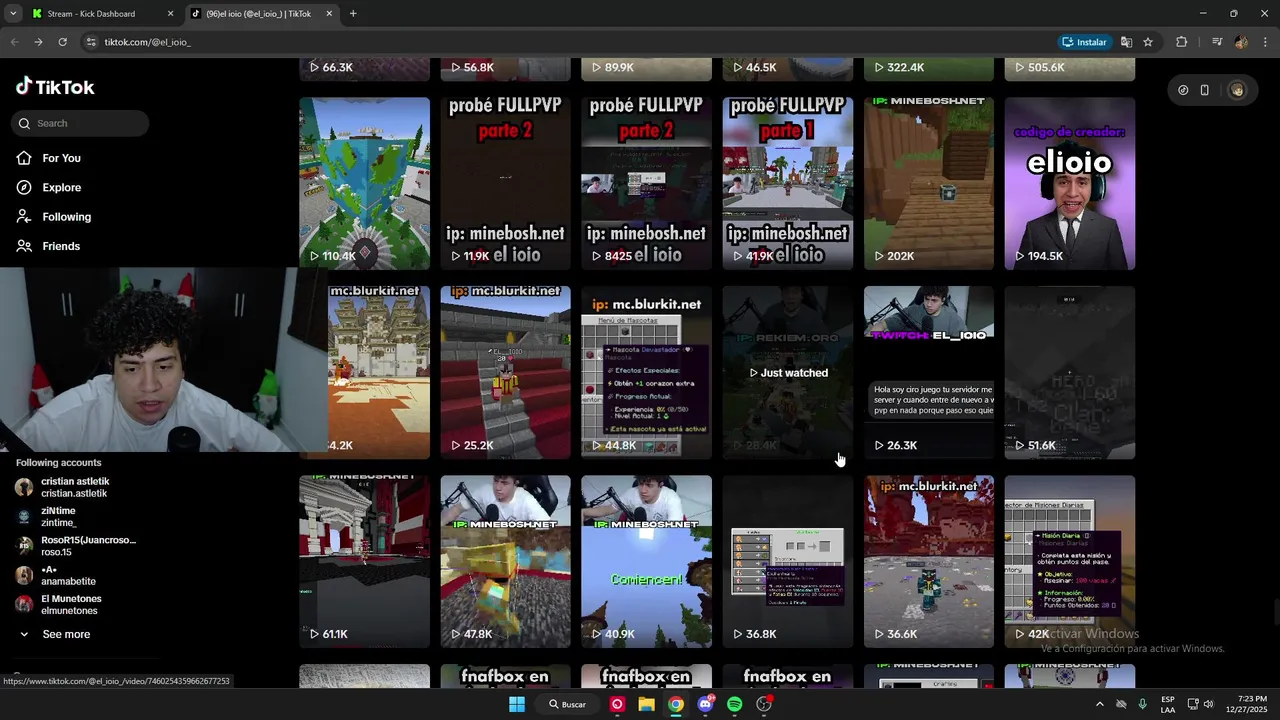1280x720 pixels.
Task: Open Chrome three-dot menu
Action: tap(1265, 42)
